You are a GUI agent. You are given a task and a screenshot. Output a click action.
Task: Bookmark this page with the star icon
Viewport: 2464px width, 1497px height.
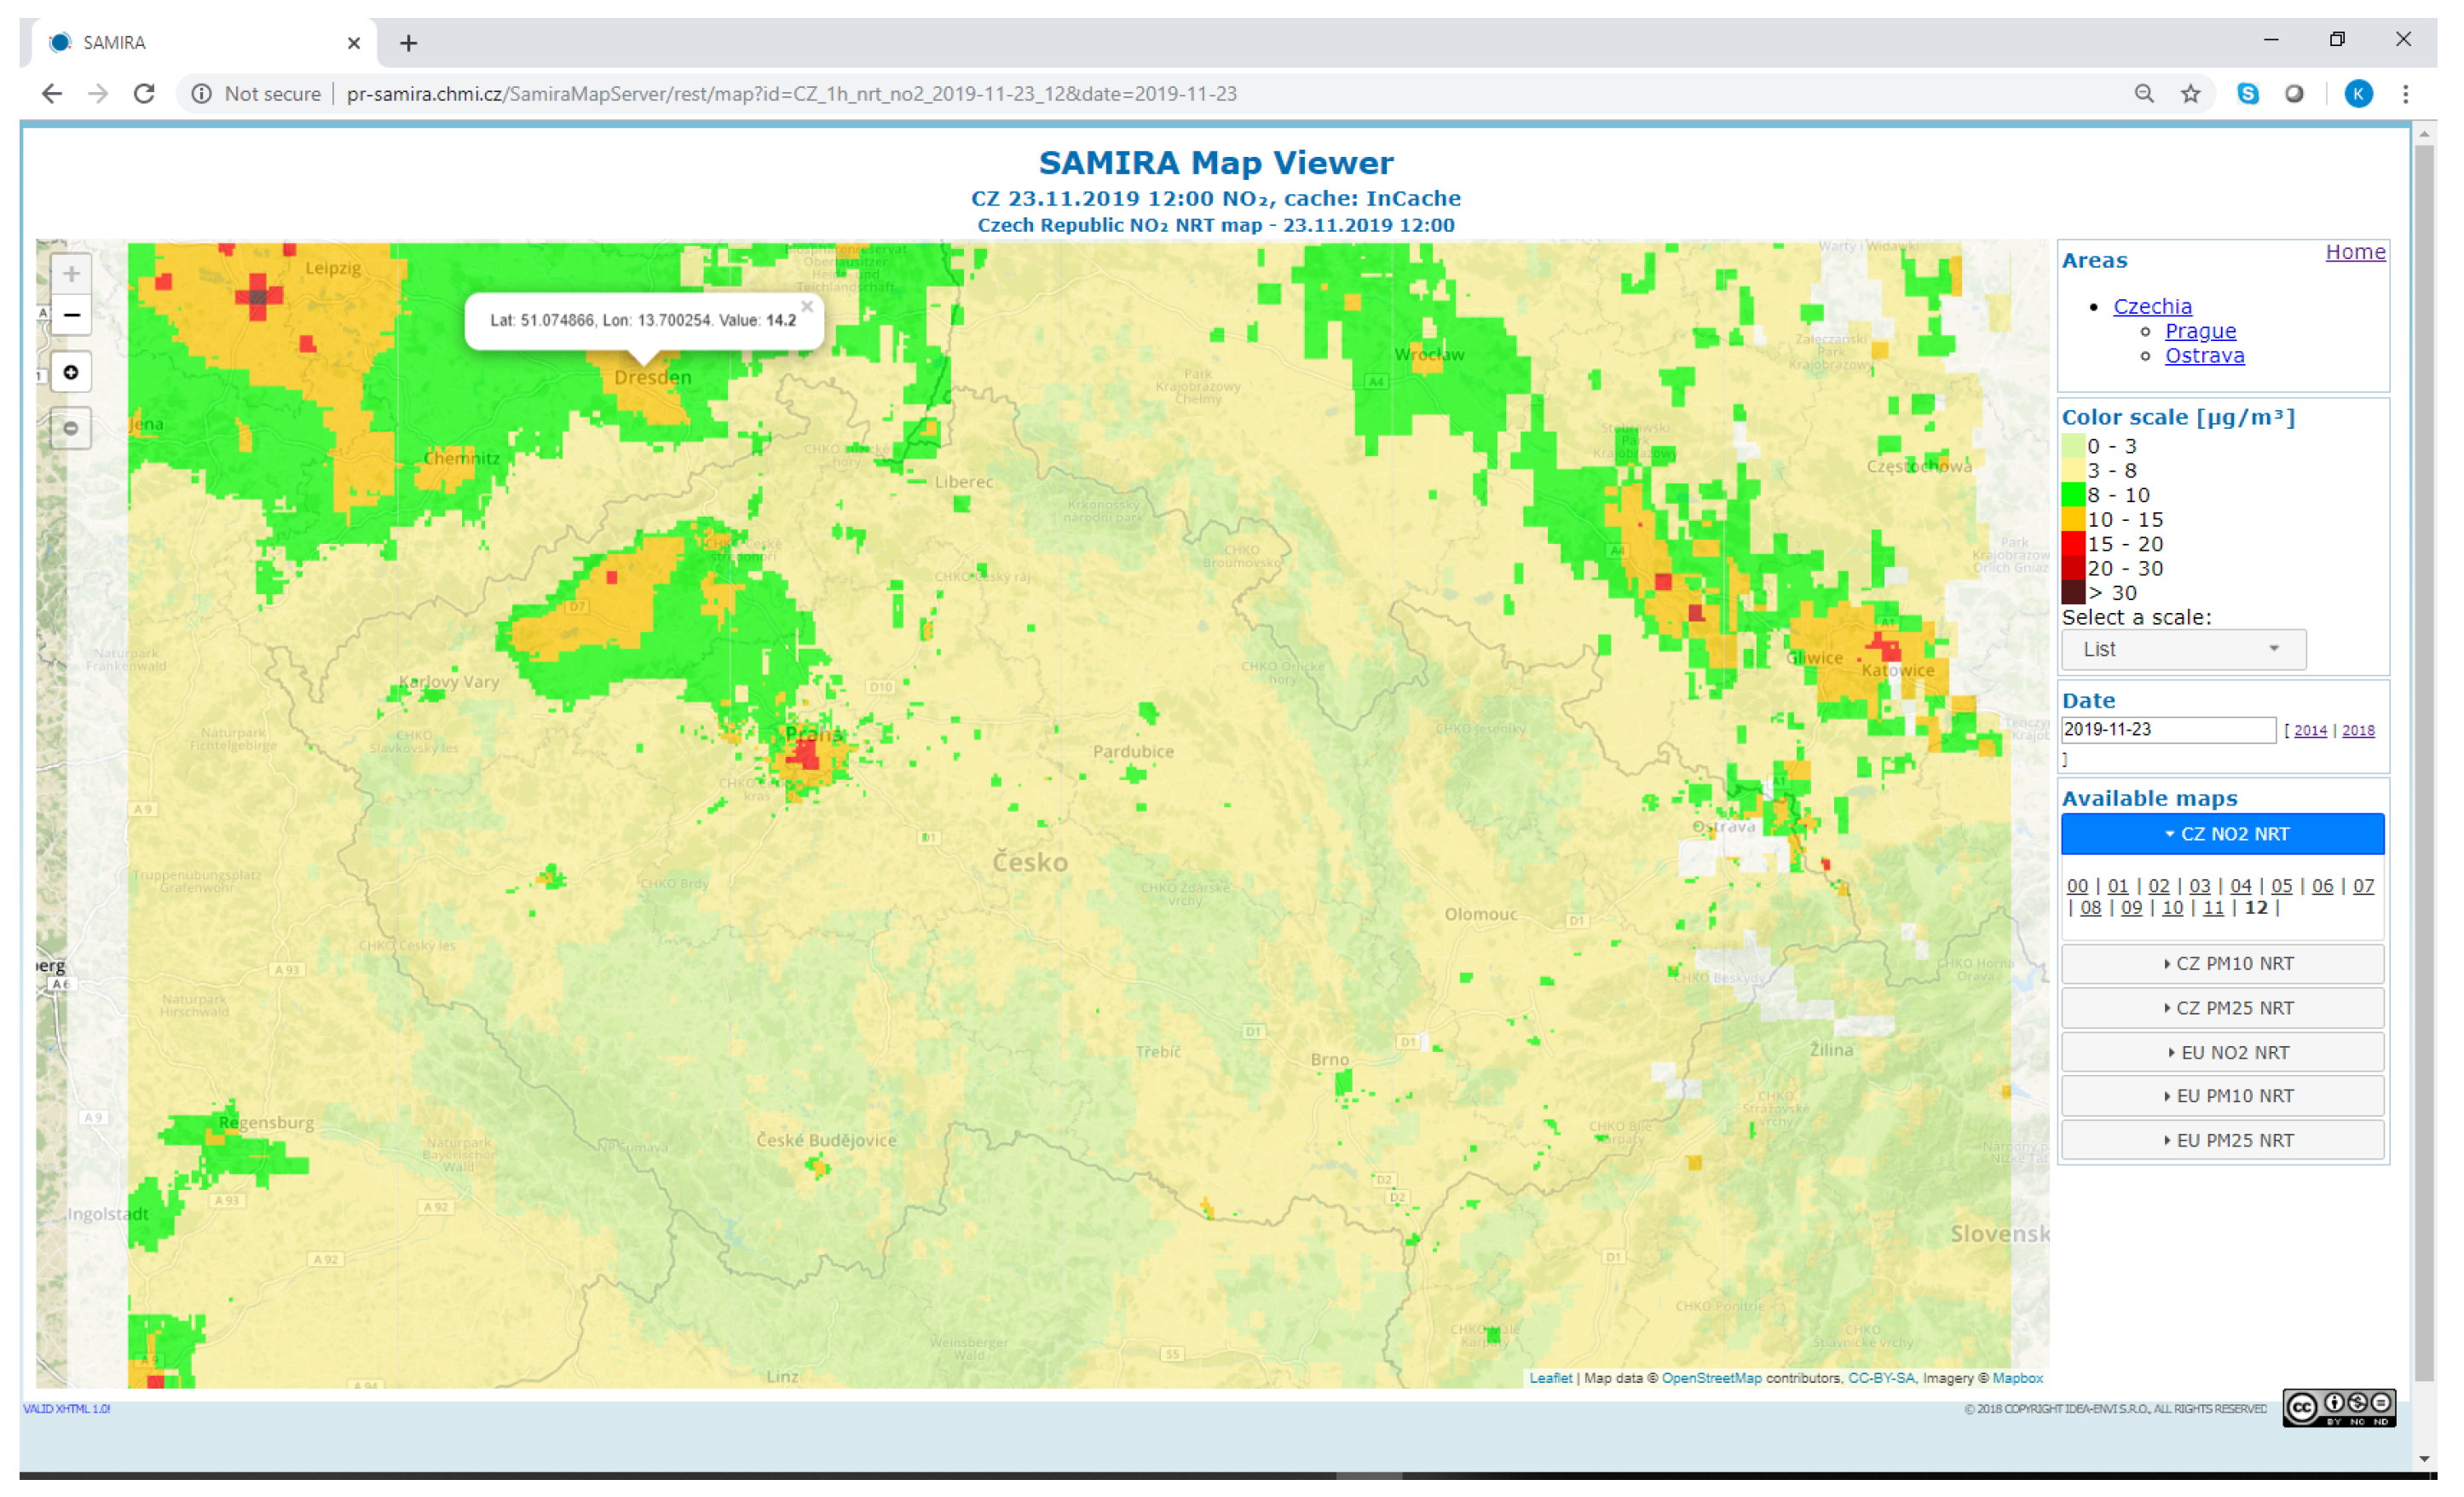[2191, 93]
